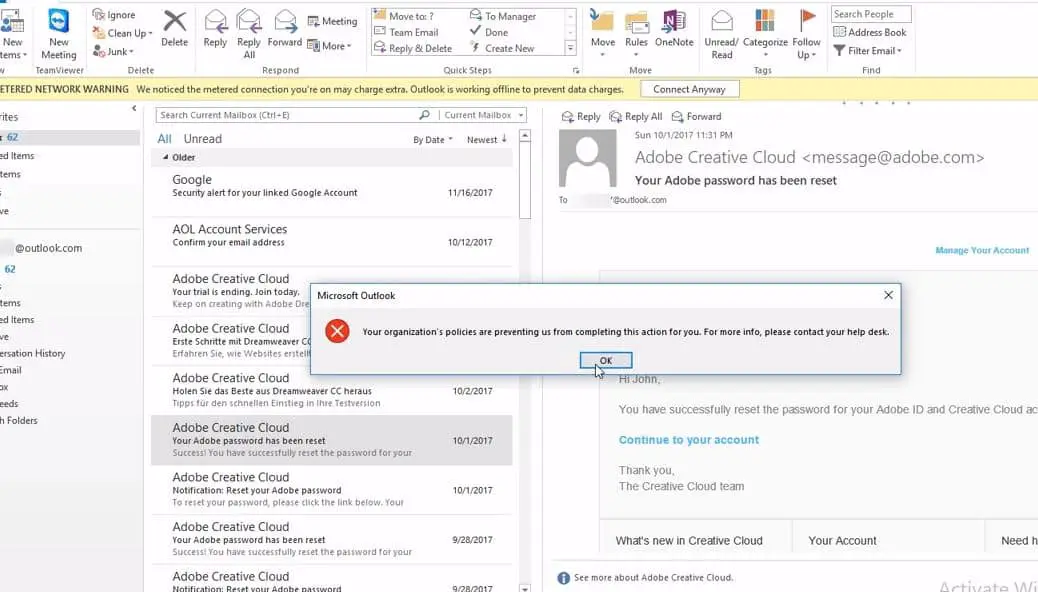Type in the Search People field
Screen dimensions: 1038x592
click(869, 13)
